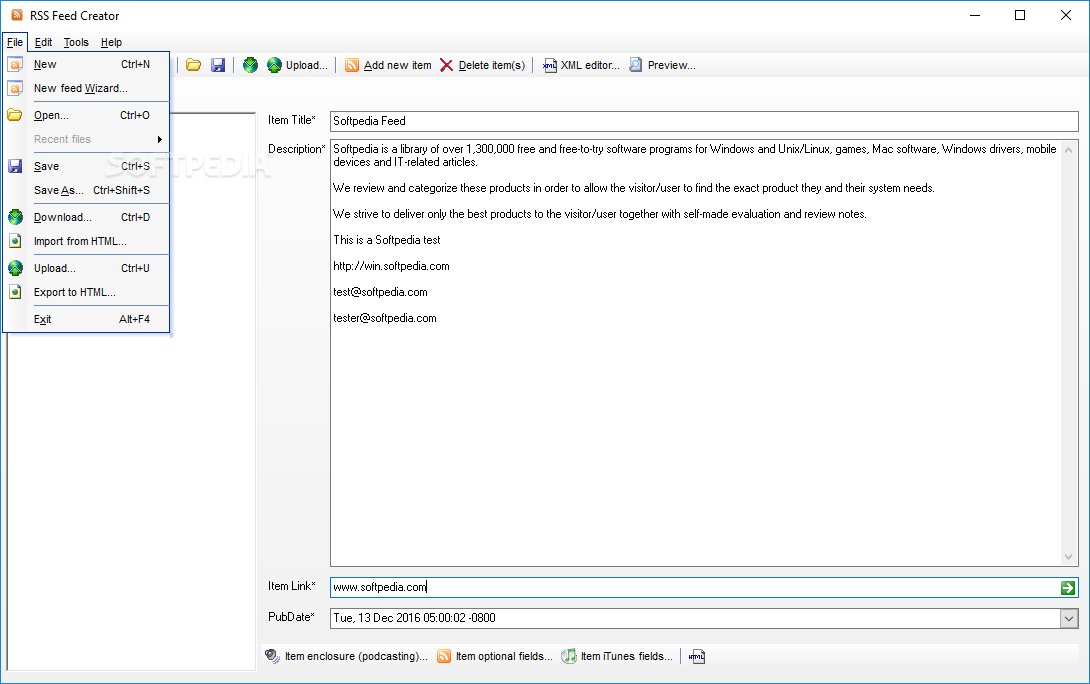Click the Upload globe icon in menu
Screen dimensions: 1090x684
15,268
